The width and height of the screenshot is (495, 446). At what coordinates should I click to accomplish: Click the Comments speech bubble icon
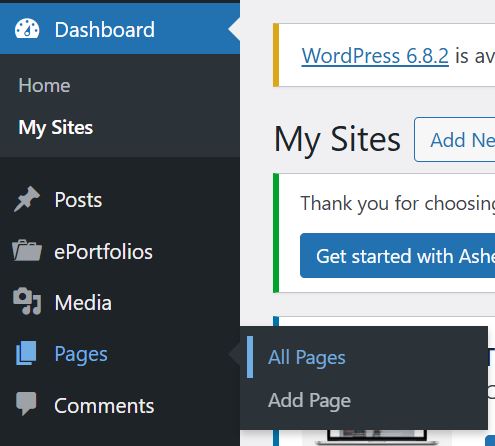pyautogui.click(x=26, y=404)
